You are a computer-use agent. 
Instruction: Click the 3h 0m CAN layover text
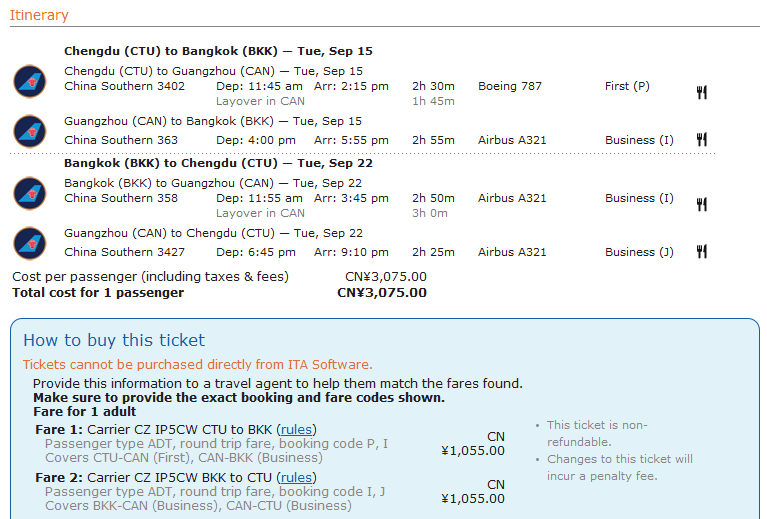point(430,213)
